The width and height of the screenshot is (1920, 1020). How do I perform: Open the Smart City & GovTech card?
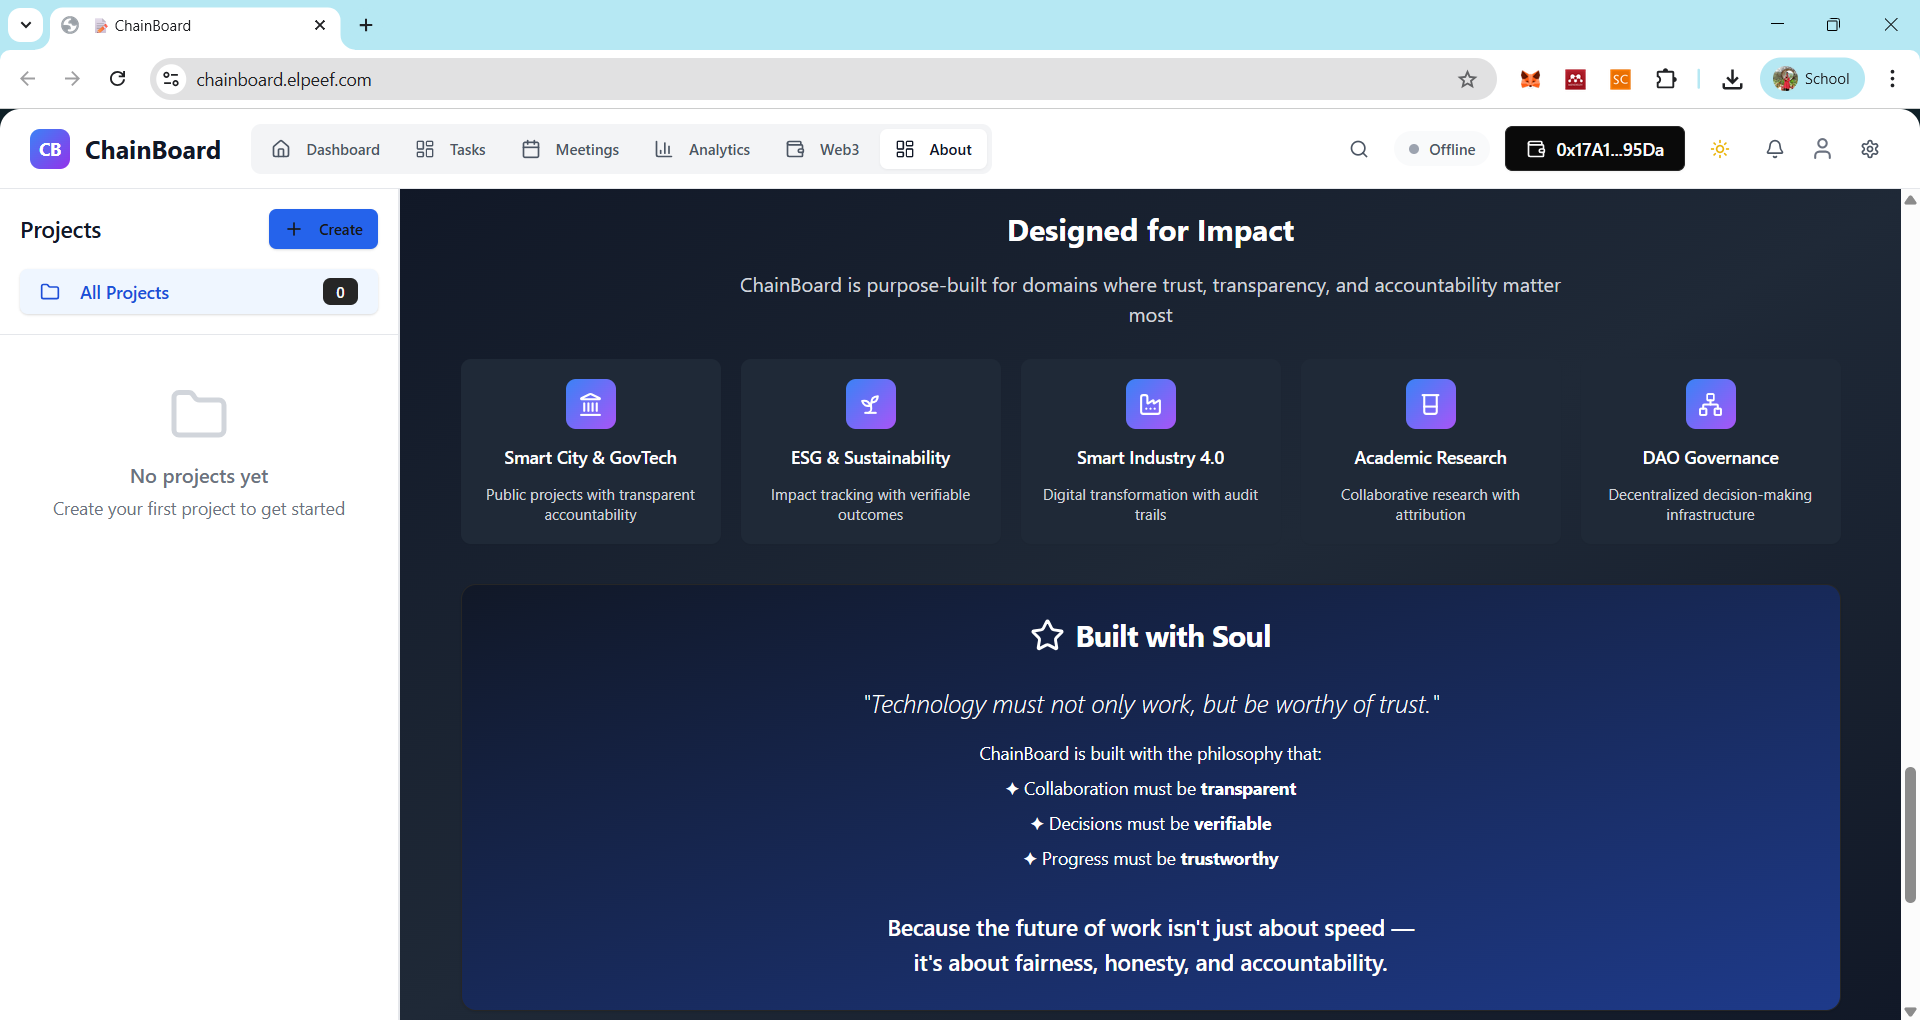[591, 451]
